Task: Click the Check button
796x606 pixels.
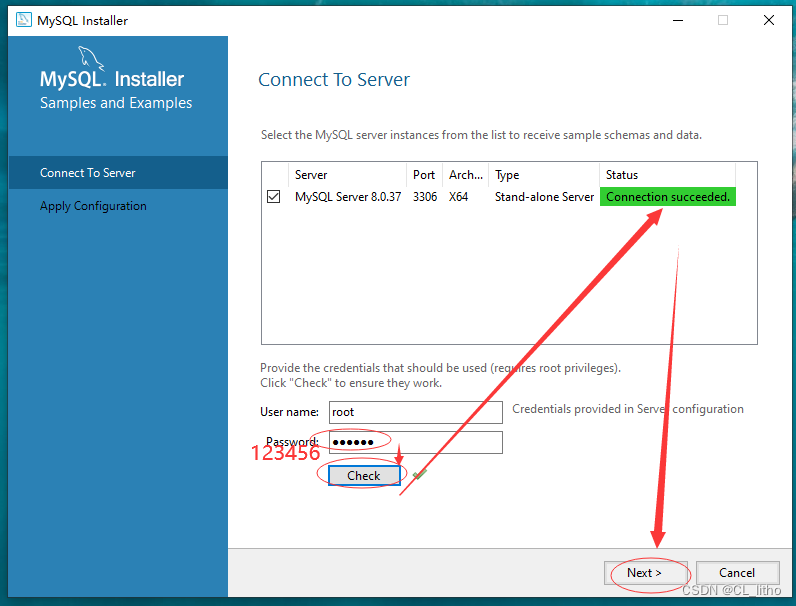Action: pos(364,476)
